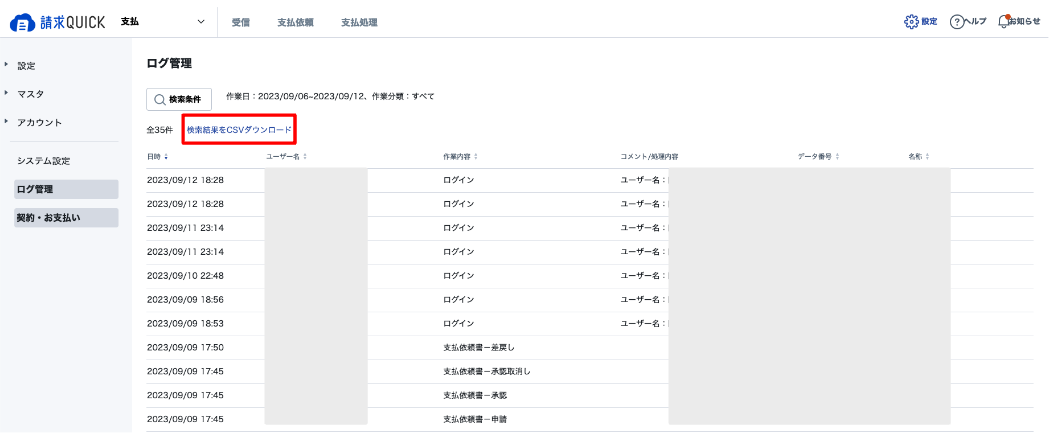Click the magnifier in 検索条件 button
Image resolution: width=1055 pixels, height=438 pixels.
(159, 100)
